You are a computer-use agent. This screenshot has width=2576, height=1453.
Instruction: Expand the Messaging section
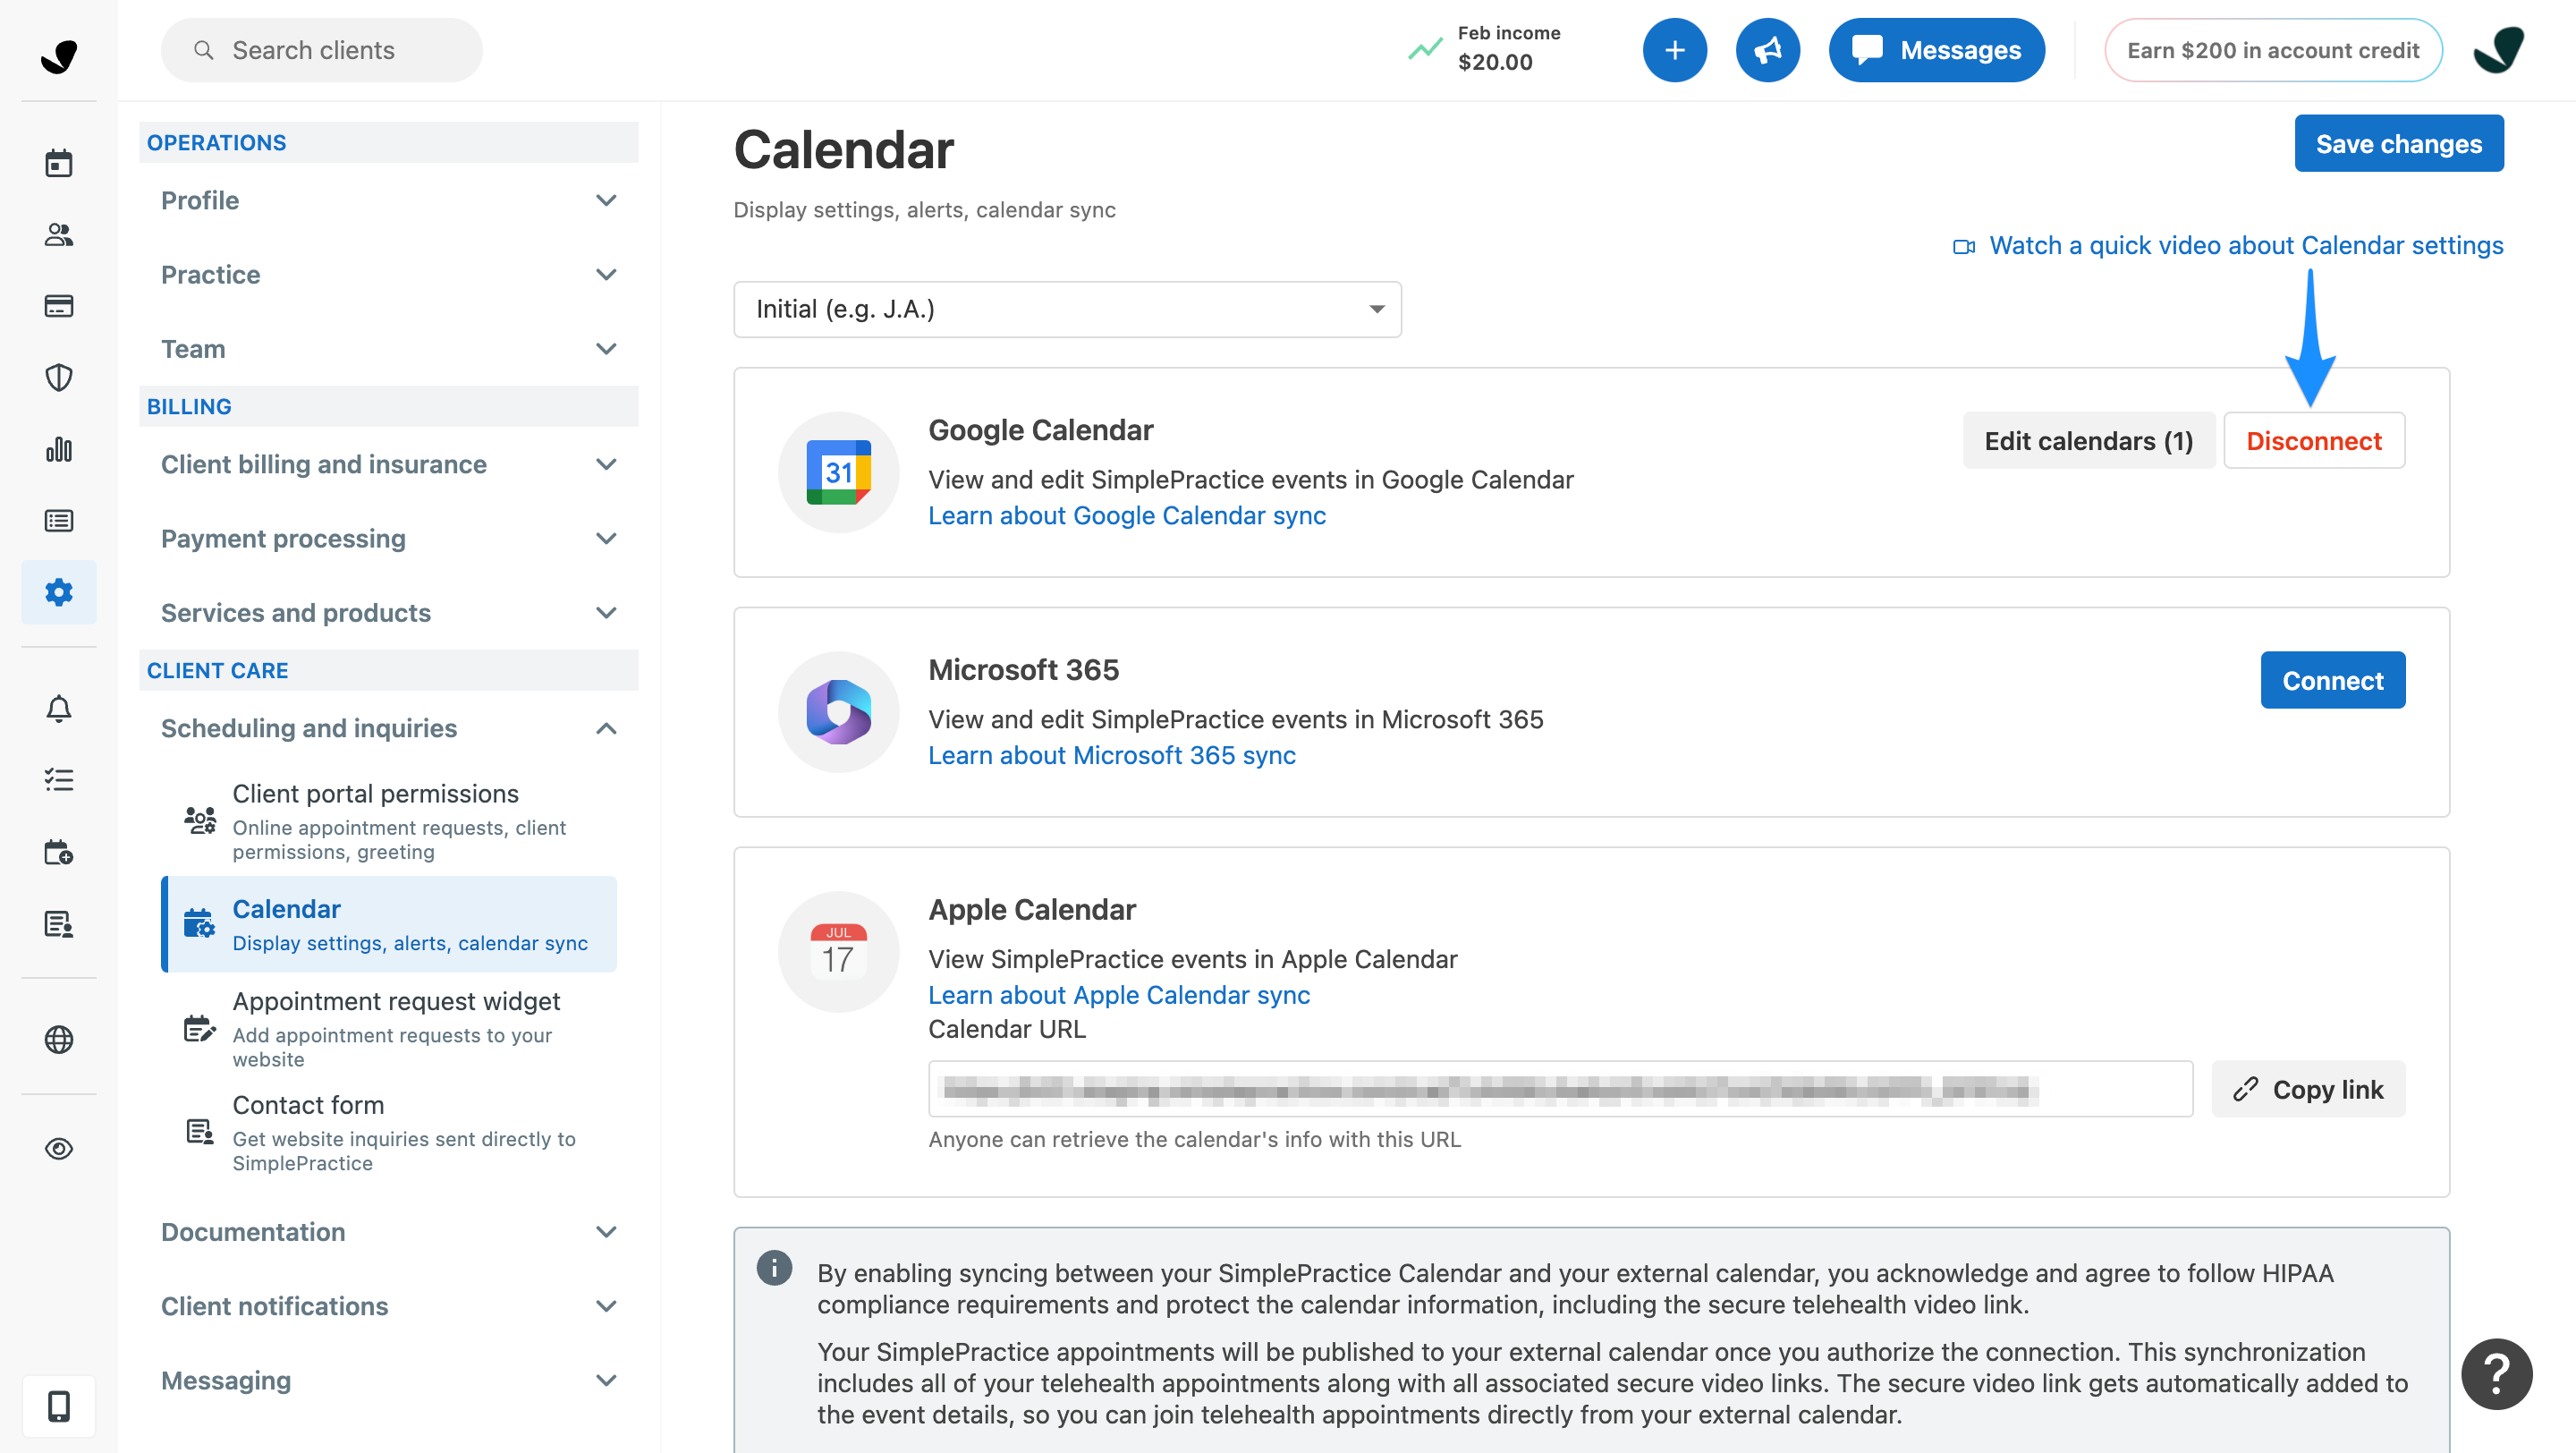click(x=388, y=1381)
